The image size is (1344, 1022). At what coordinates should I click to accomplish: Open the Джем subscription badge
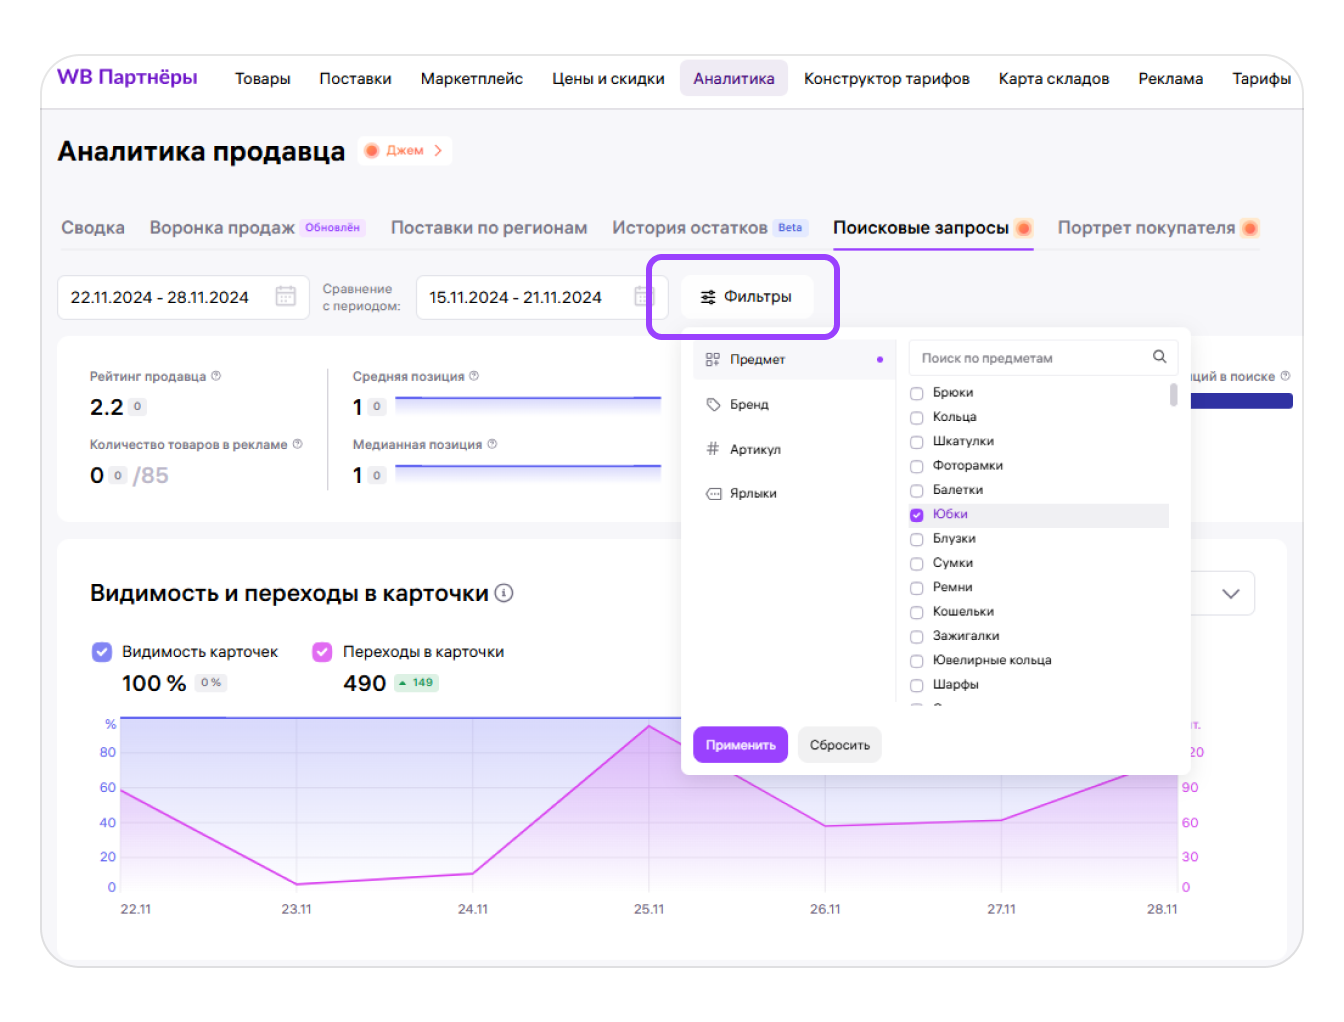(405, 150)
